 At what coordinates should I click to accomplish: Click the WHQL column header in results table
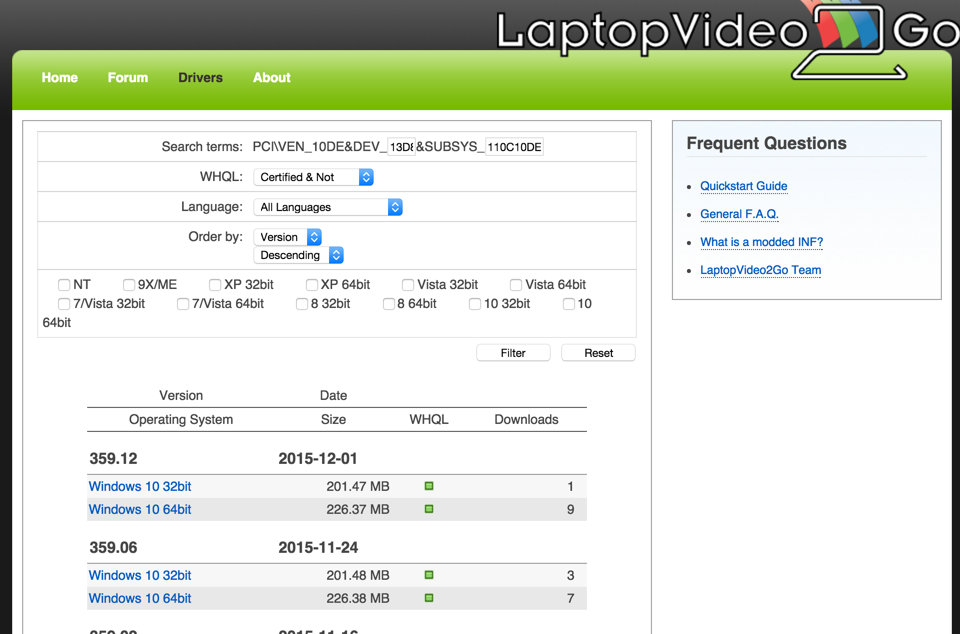429,420
